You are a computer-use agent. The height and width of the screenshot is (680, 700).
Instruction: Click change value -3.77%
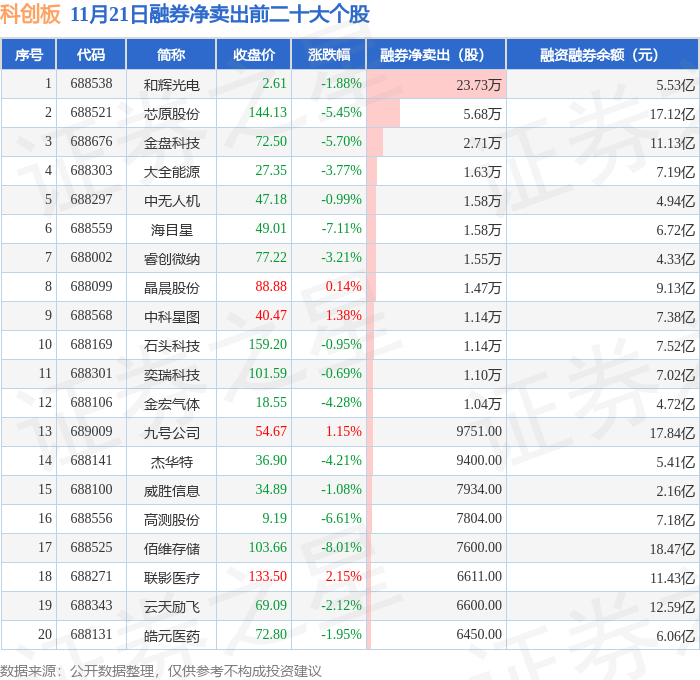[341, 171]
